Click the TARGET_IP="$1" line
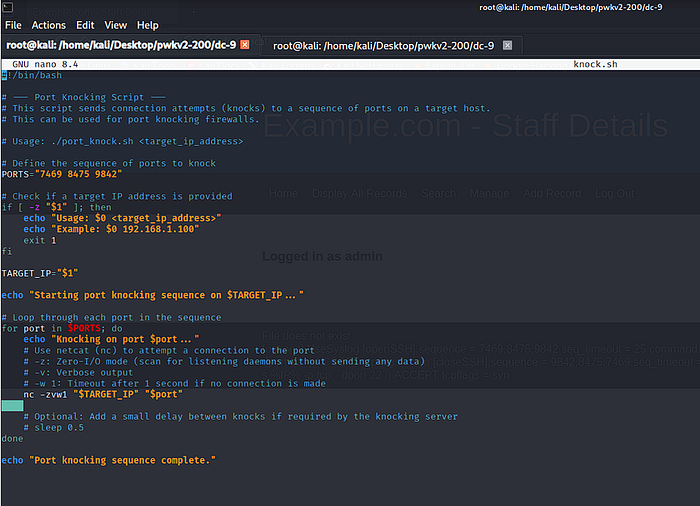 [x=40, y=273]
